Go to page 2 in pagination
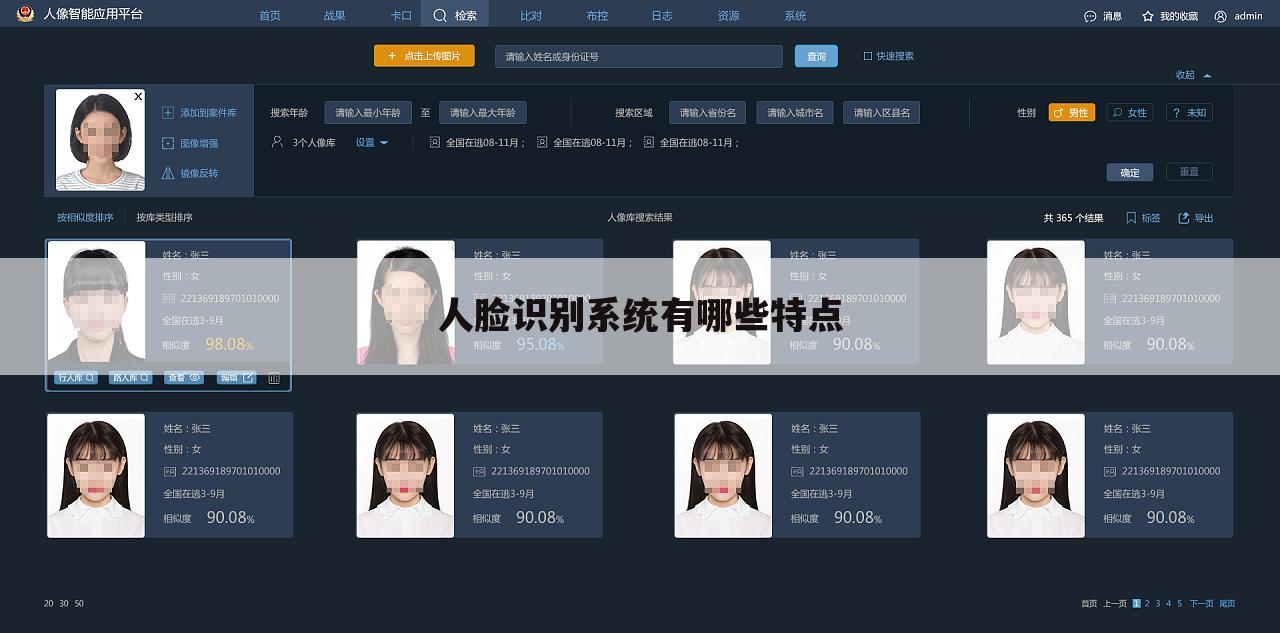This screenshot has height=633, width=1280. 1147,603
